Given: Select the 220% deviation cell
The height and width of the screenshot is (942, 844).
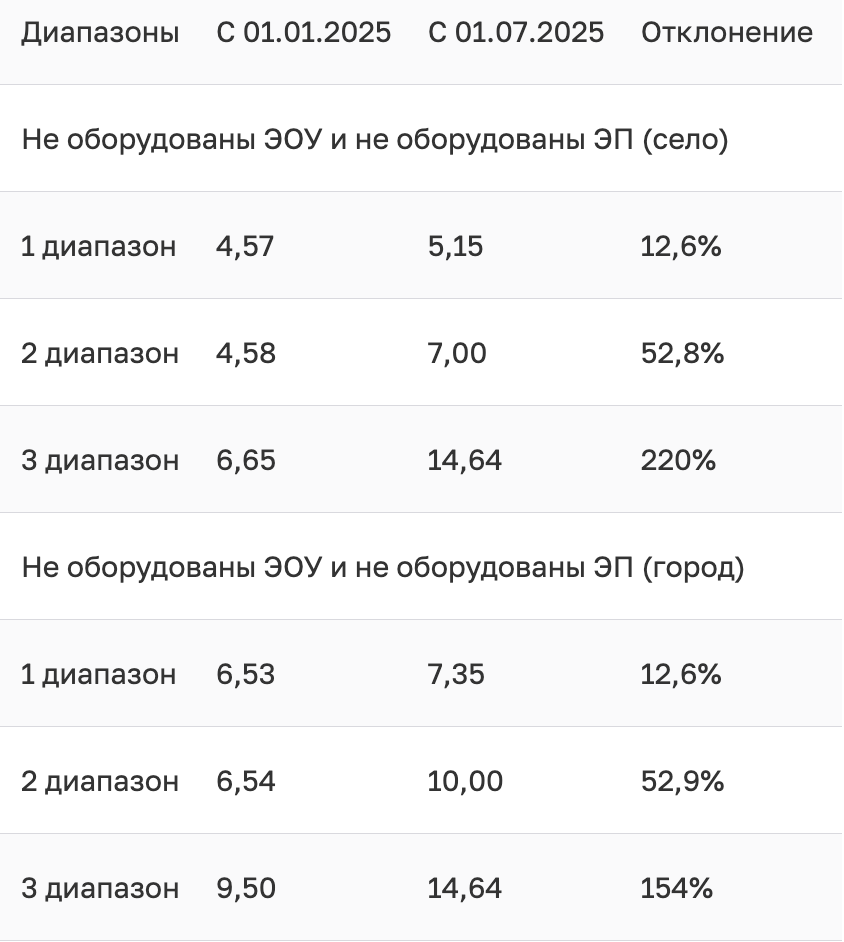Looking at the screenshot, I should coord(679,460).
